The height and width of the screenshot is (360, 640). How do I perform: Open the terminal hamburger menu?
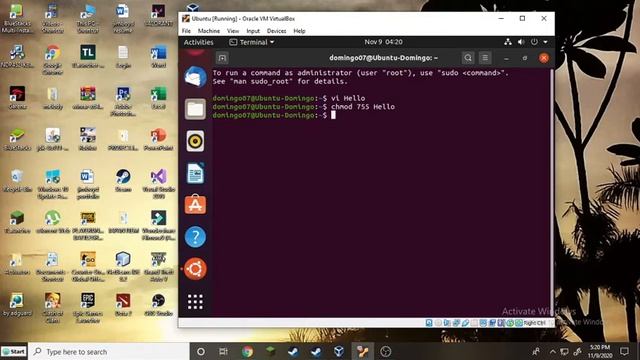tap(485, 58)
